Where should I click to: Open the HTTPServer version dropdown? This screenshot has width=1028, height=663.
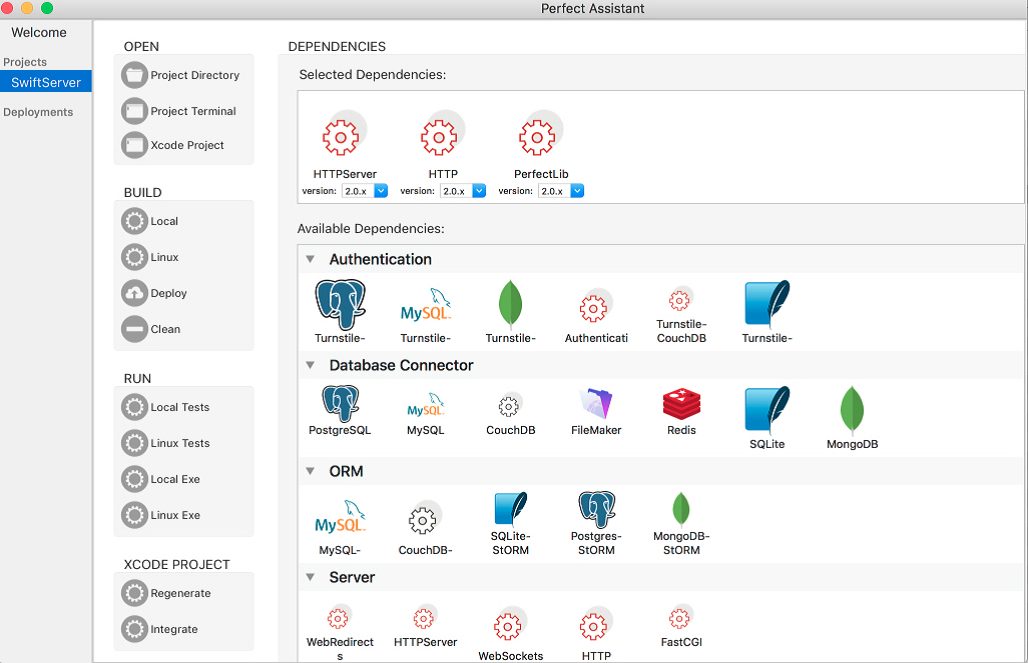coord(381,191)
